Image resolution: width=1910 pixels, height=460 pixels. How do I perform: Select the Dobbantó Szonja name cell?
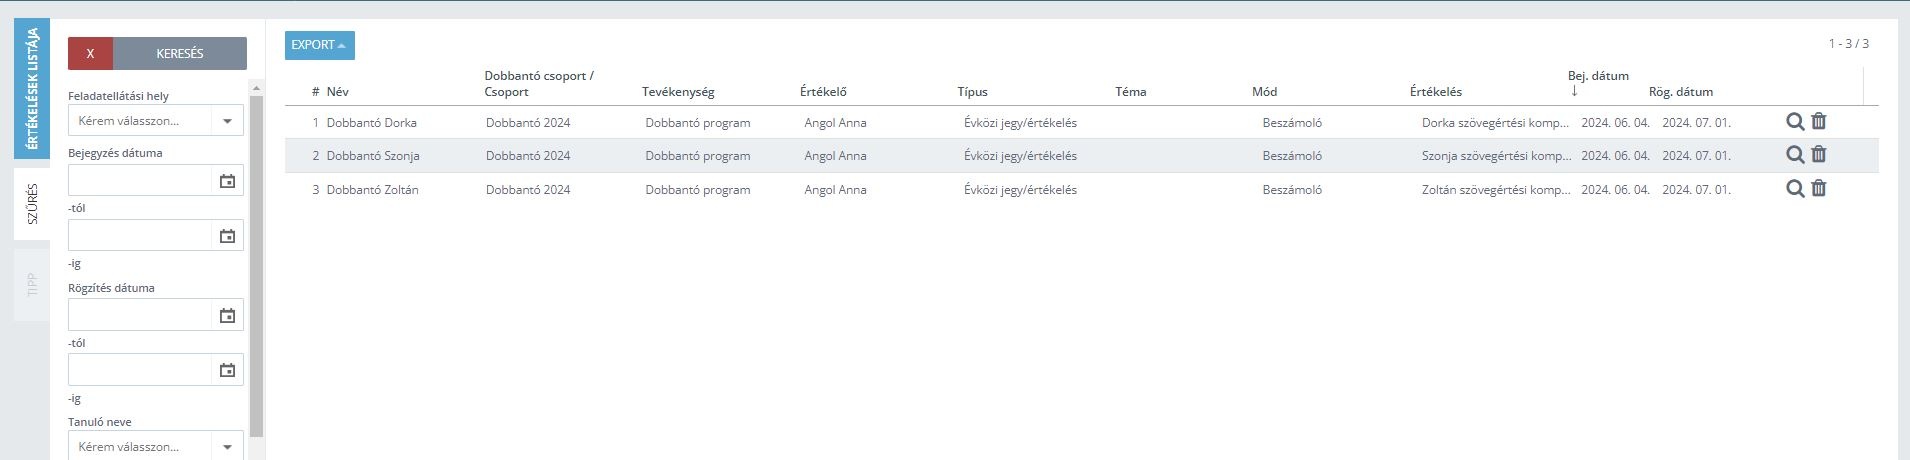click(373, 156)
